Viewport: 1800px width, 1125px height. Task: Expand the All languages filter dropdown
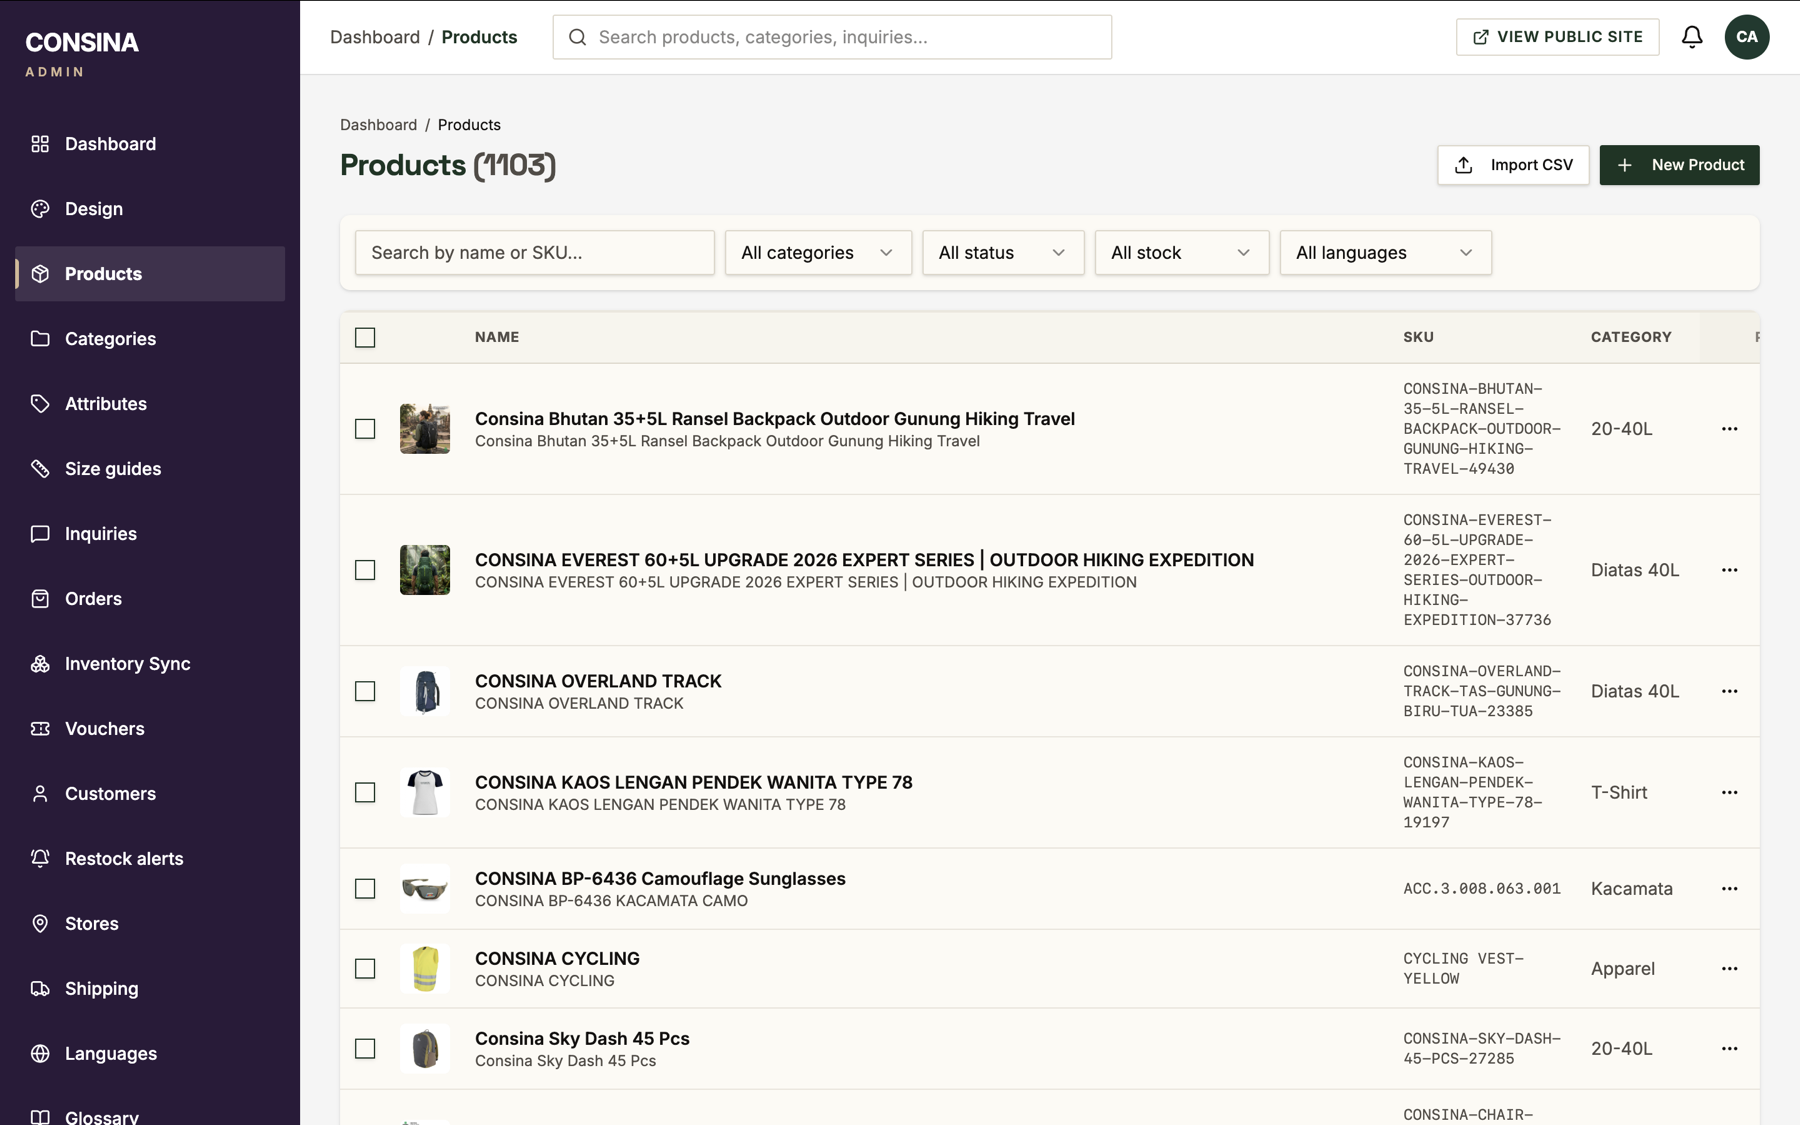pos(1385,253)
